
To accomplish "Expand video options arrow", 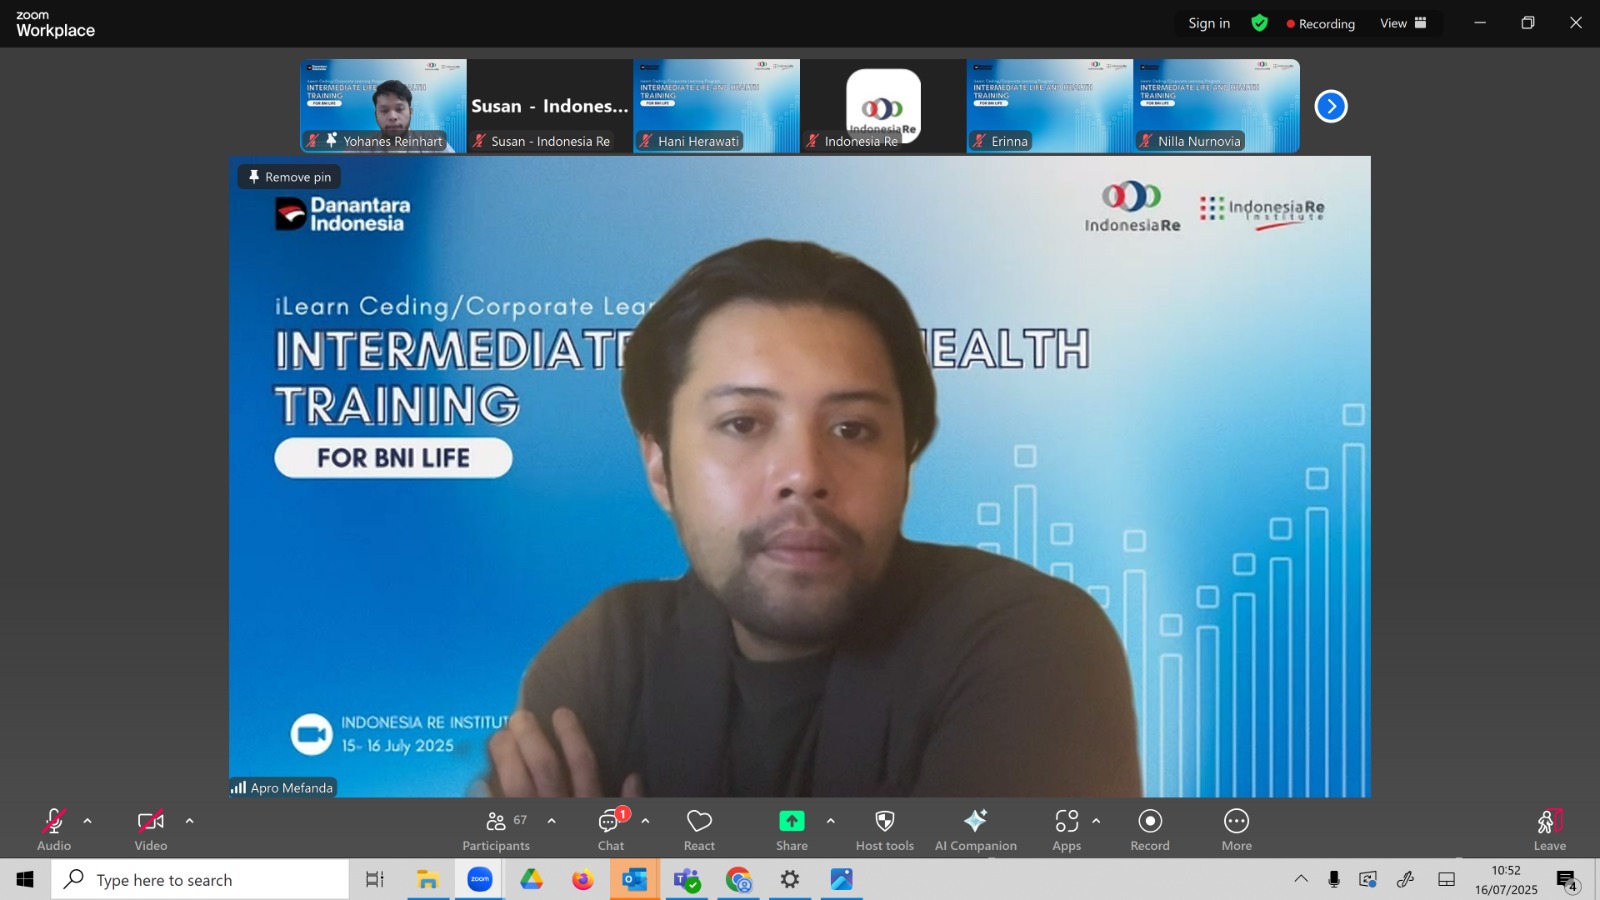I will [189, 821].
